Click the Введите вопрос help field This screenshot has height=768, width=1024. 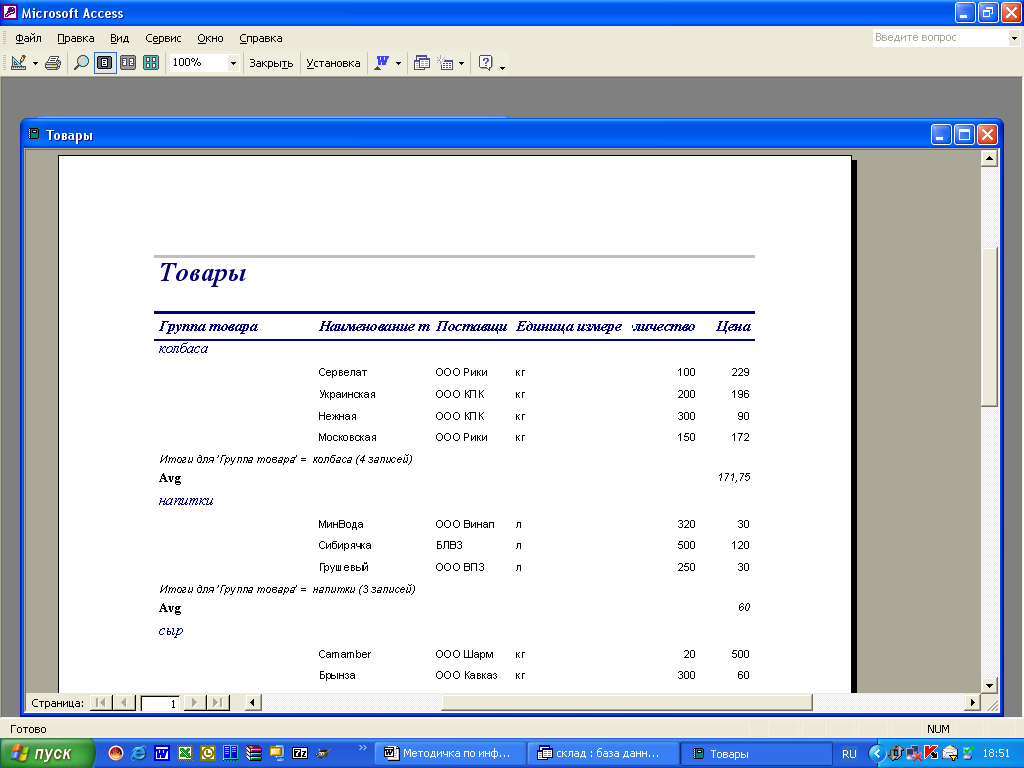click(x=940, y=38)
